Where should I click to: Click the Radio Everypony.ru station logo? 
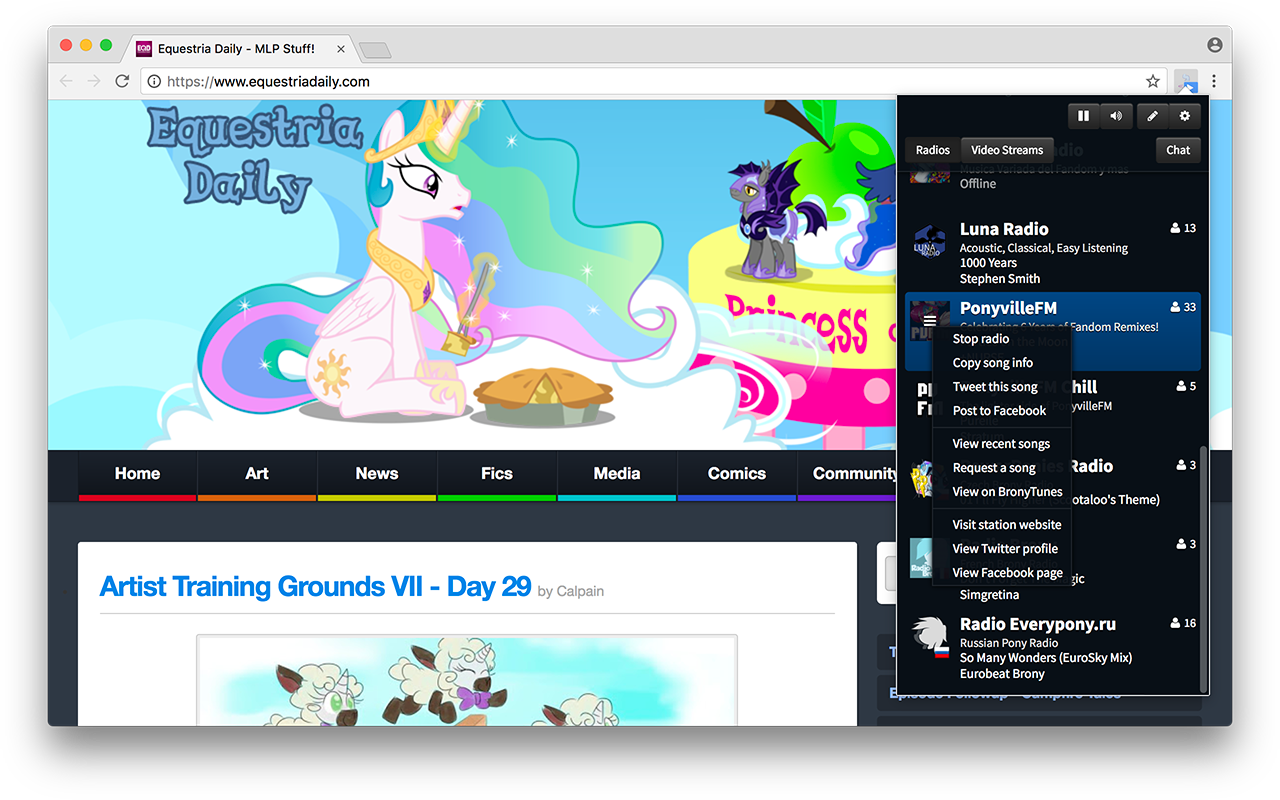(929, 636)
